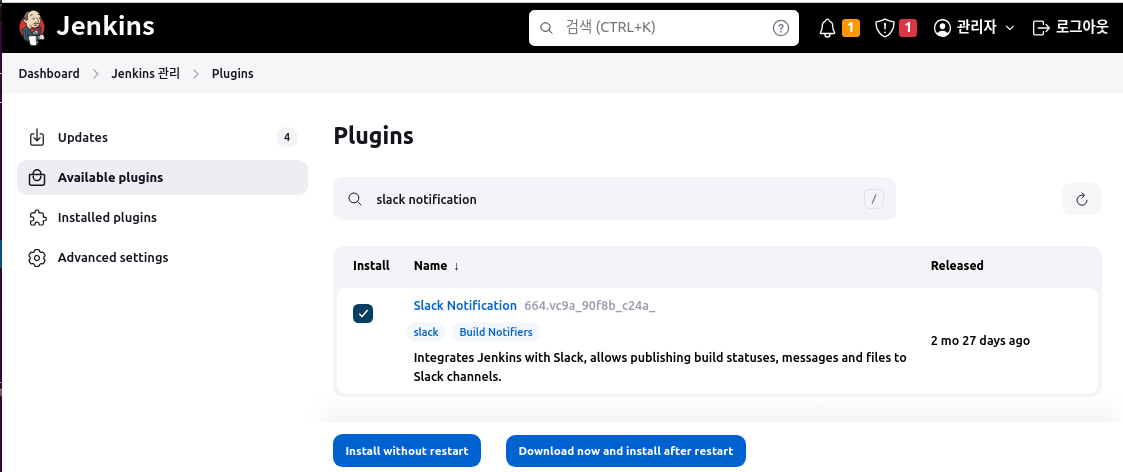Click the Available plugins shopping bag icon
The height and width of the screenshot is (472, 1123).
pos(37,178)
